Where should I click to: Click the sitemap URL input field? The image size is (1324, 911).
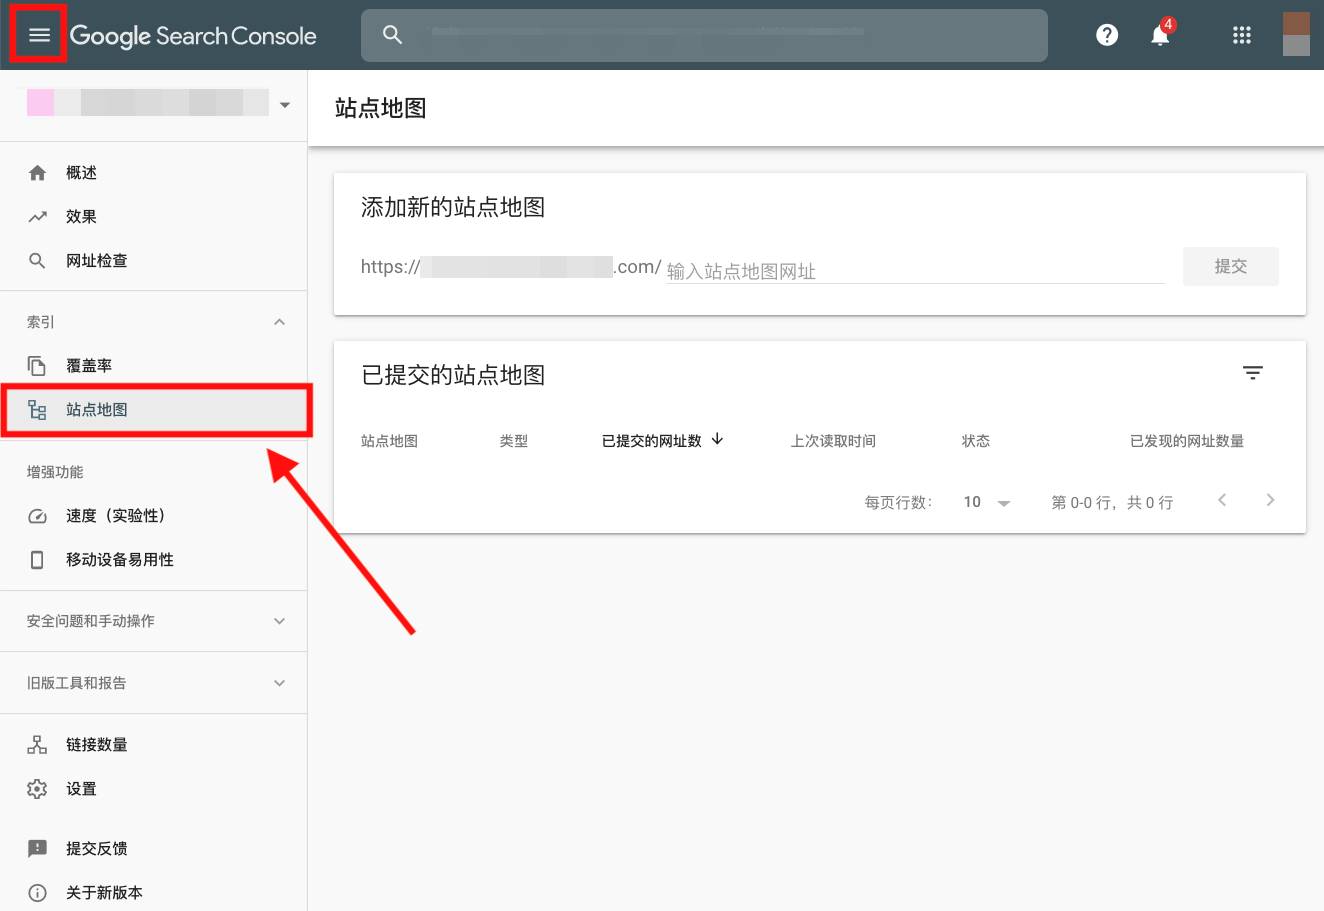pyautogui.click(x=914, y=271)
